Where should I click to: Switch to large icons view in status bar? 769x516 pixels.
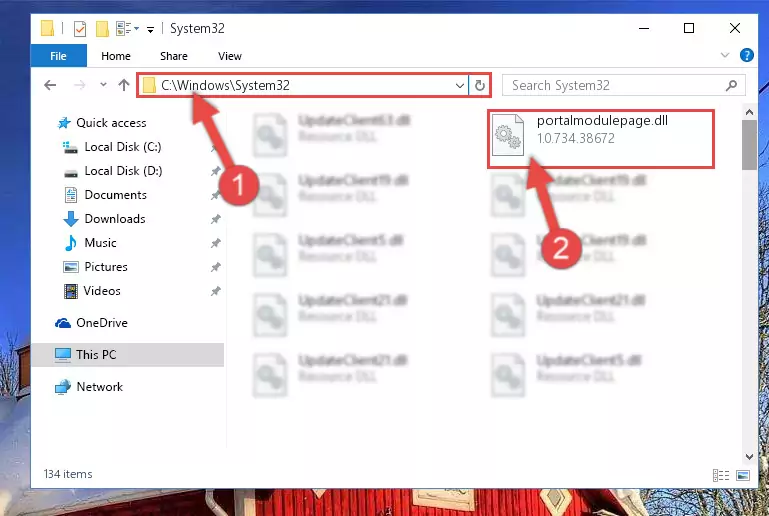743,475
